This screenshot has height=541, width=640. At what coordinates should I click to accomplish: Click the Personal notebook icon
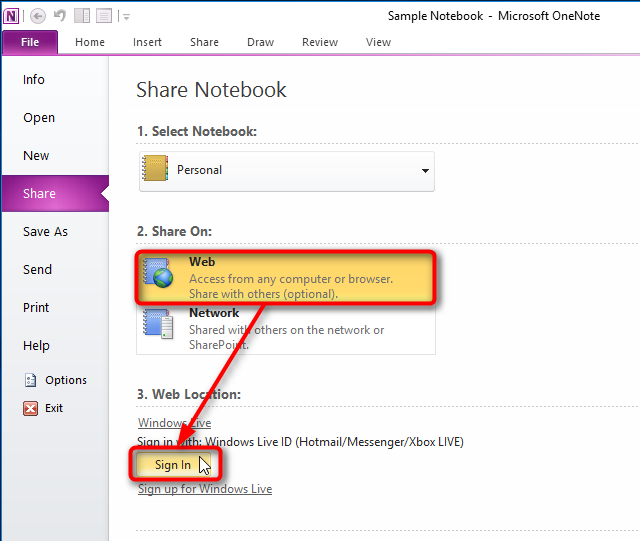pos(155,168)
